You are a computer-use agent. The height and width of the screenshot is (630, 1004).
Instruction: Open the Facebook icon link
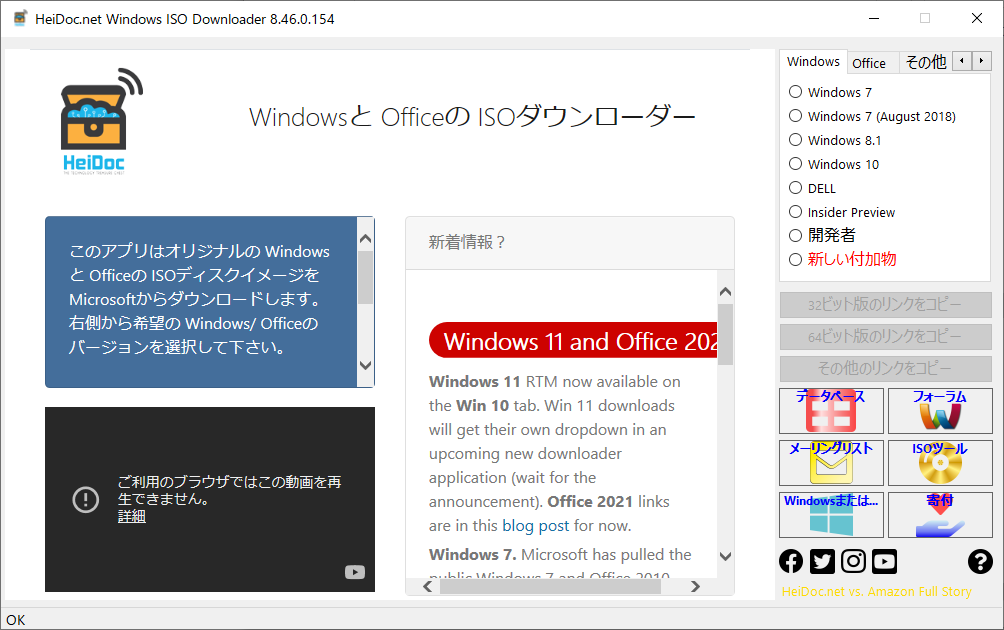coord(791,561)
